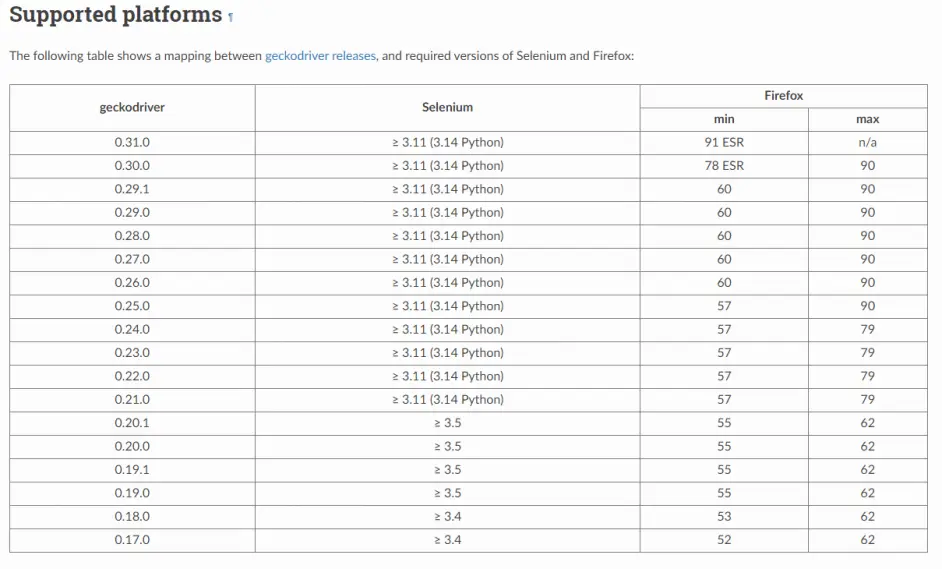Click '≥ 3.11 (3.14 Python)' in the 0.25.0 row

pyautogui.click(x=448, y=307)
